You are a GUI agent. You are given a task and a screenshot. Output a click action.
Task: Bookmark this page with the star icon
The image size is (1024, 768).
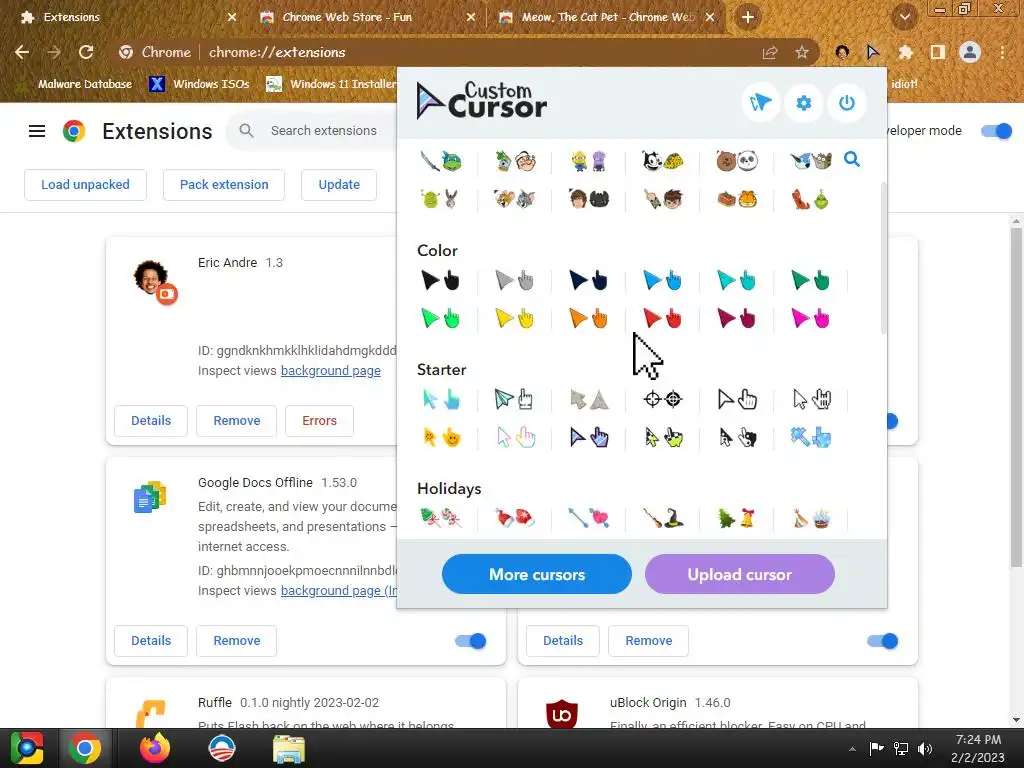pos(802,52)
